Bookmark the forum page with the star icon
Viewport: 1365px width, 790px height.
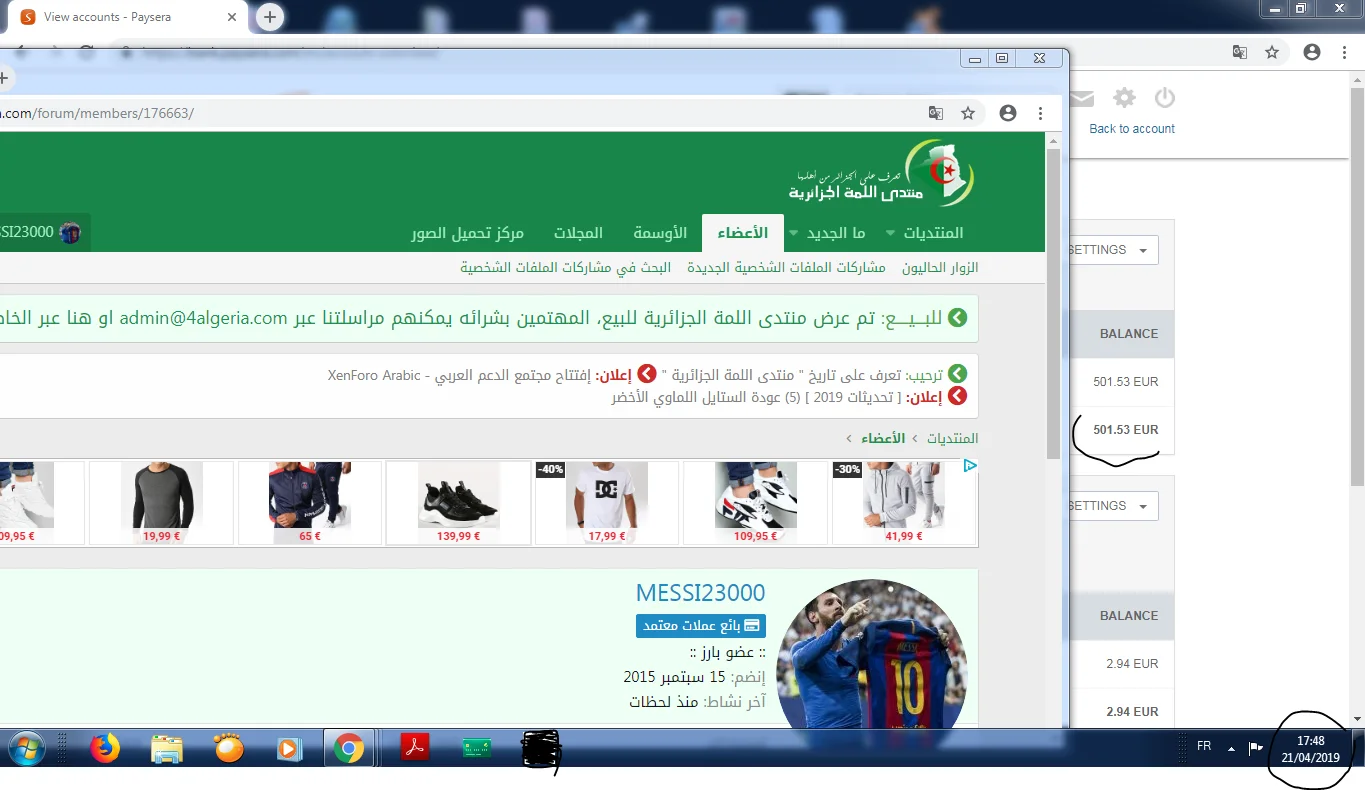(968, 113)
